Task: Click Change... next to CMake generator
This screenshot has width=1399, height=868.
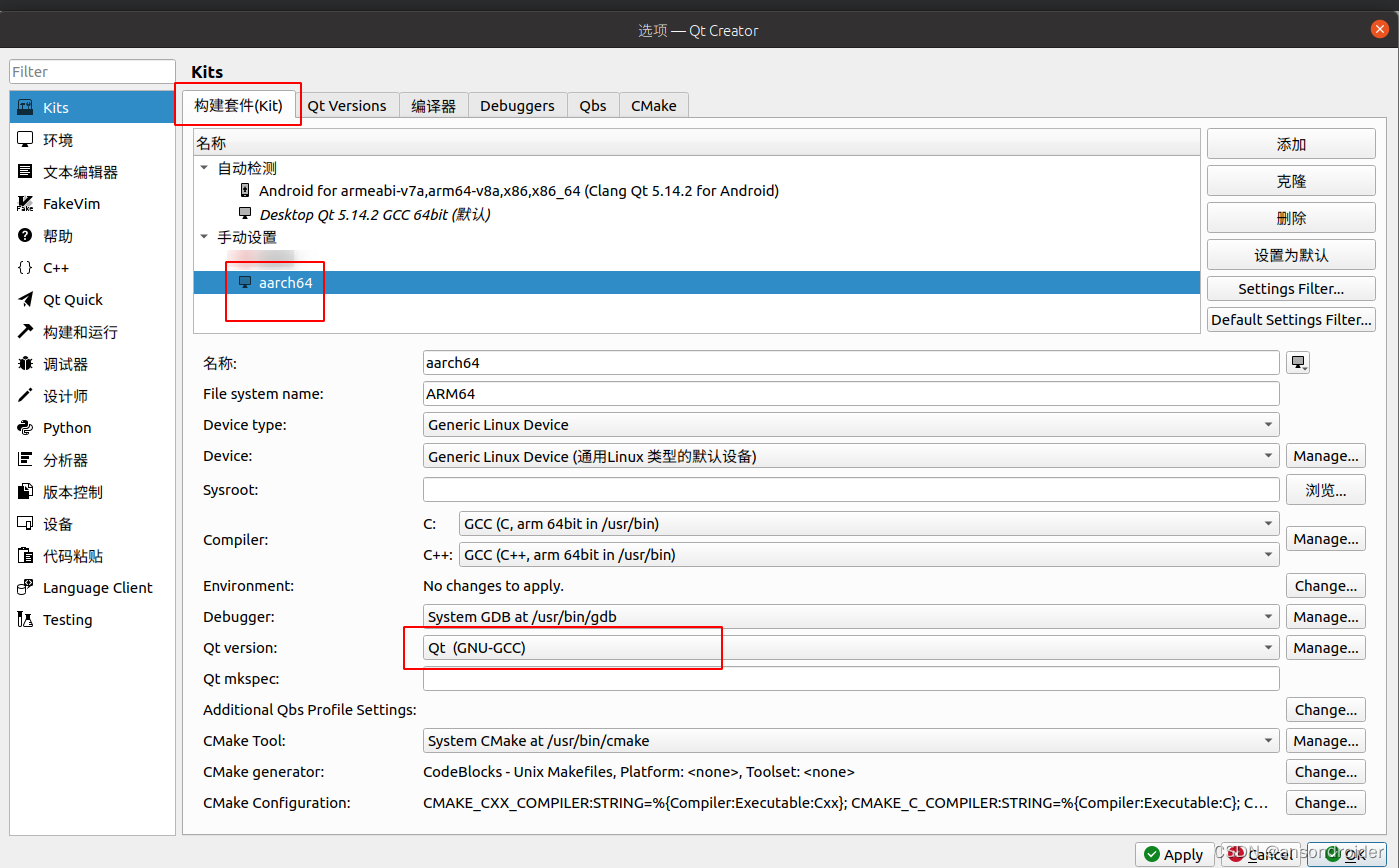Action: pos(1326,771)
